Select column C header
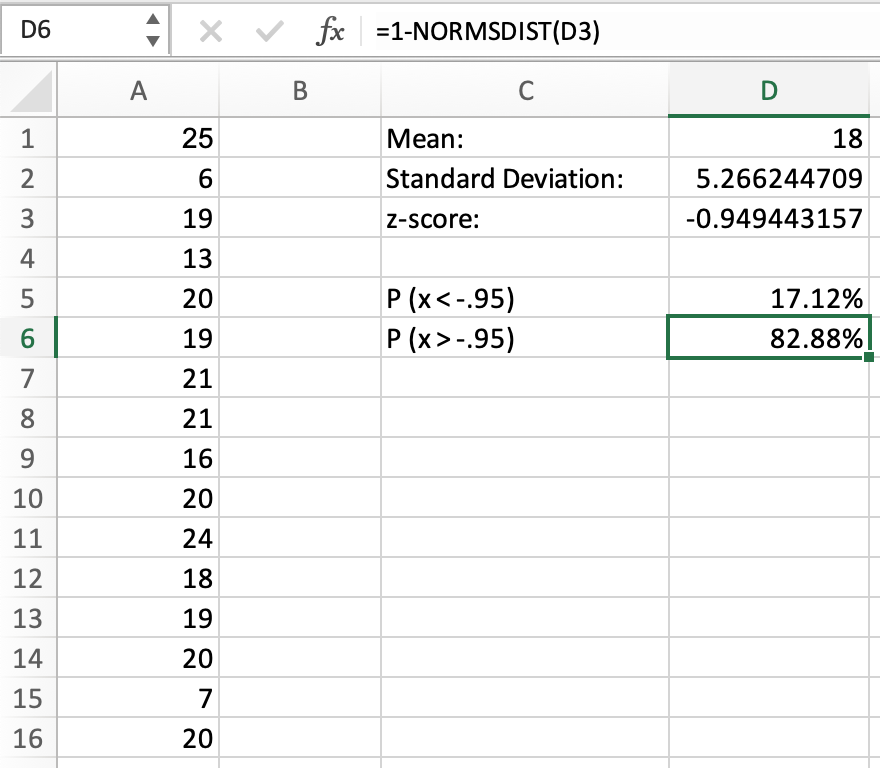Viewport: 880px width, 768px height. point(525,91)
